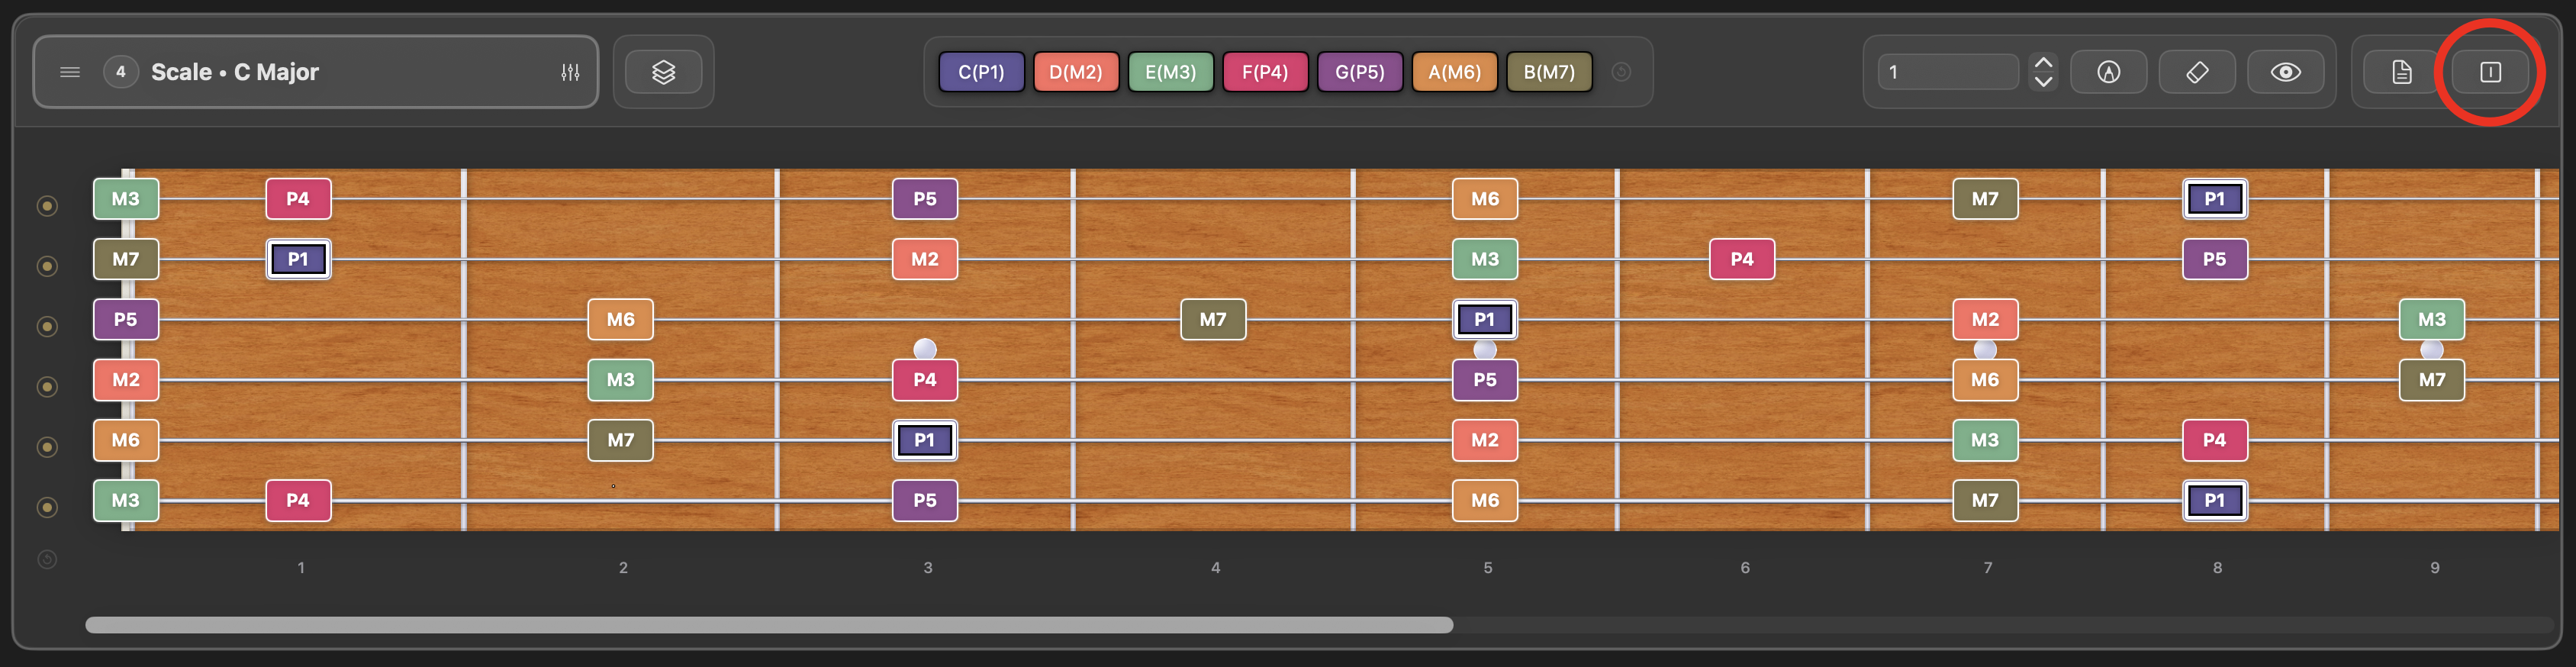
Task: Click the M3 marker at fret 7
Action: [x=1985, y=440]
